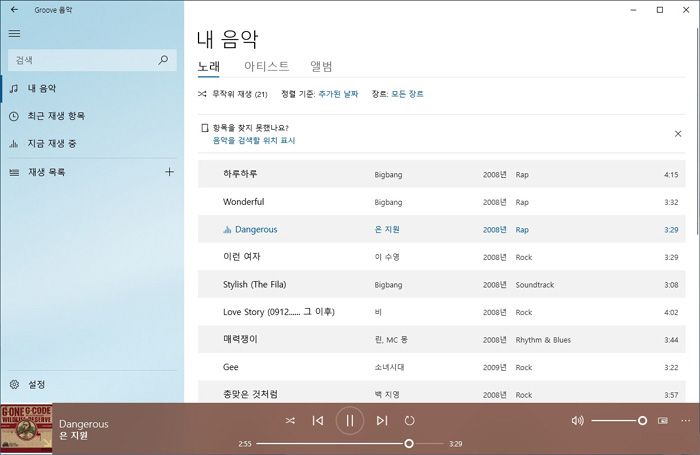This screenshot has width=700, height=455.
Task: Toggle shuffle in the player bar
Action: coord(290,421)
